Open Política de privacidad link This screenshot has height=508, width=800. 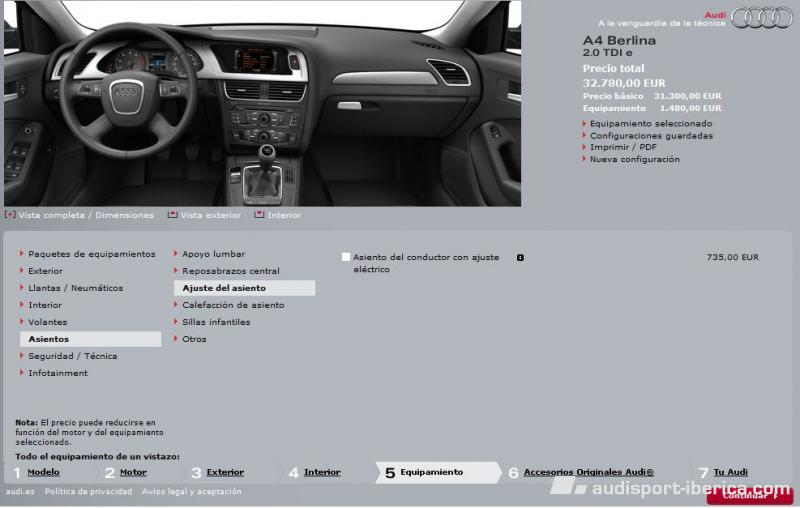point(88,492)
